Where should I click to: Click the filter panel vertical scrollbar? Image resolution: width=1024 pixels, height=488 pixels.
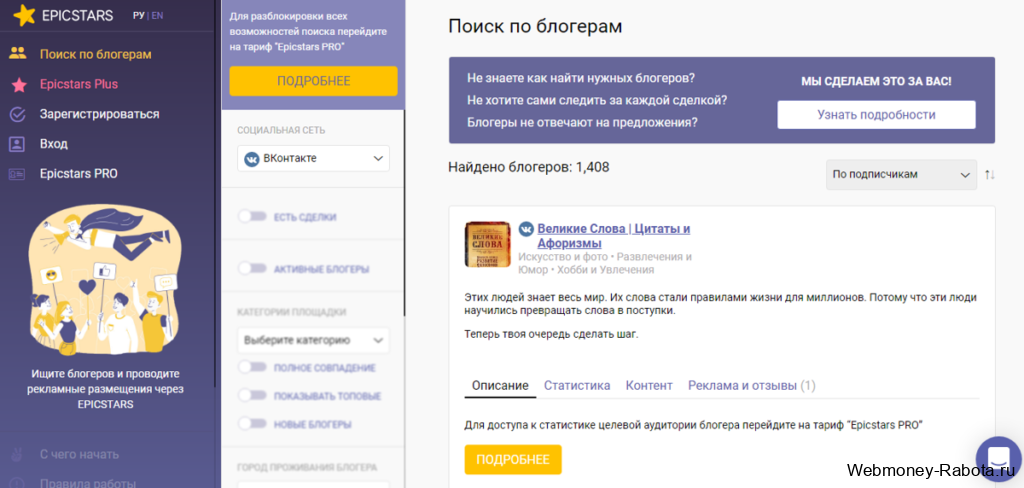[x=405, y=213]
